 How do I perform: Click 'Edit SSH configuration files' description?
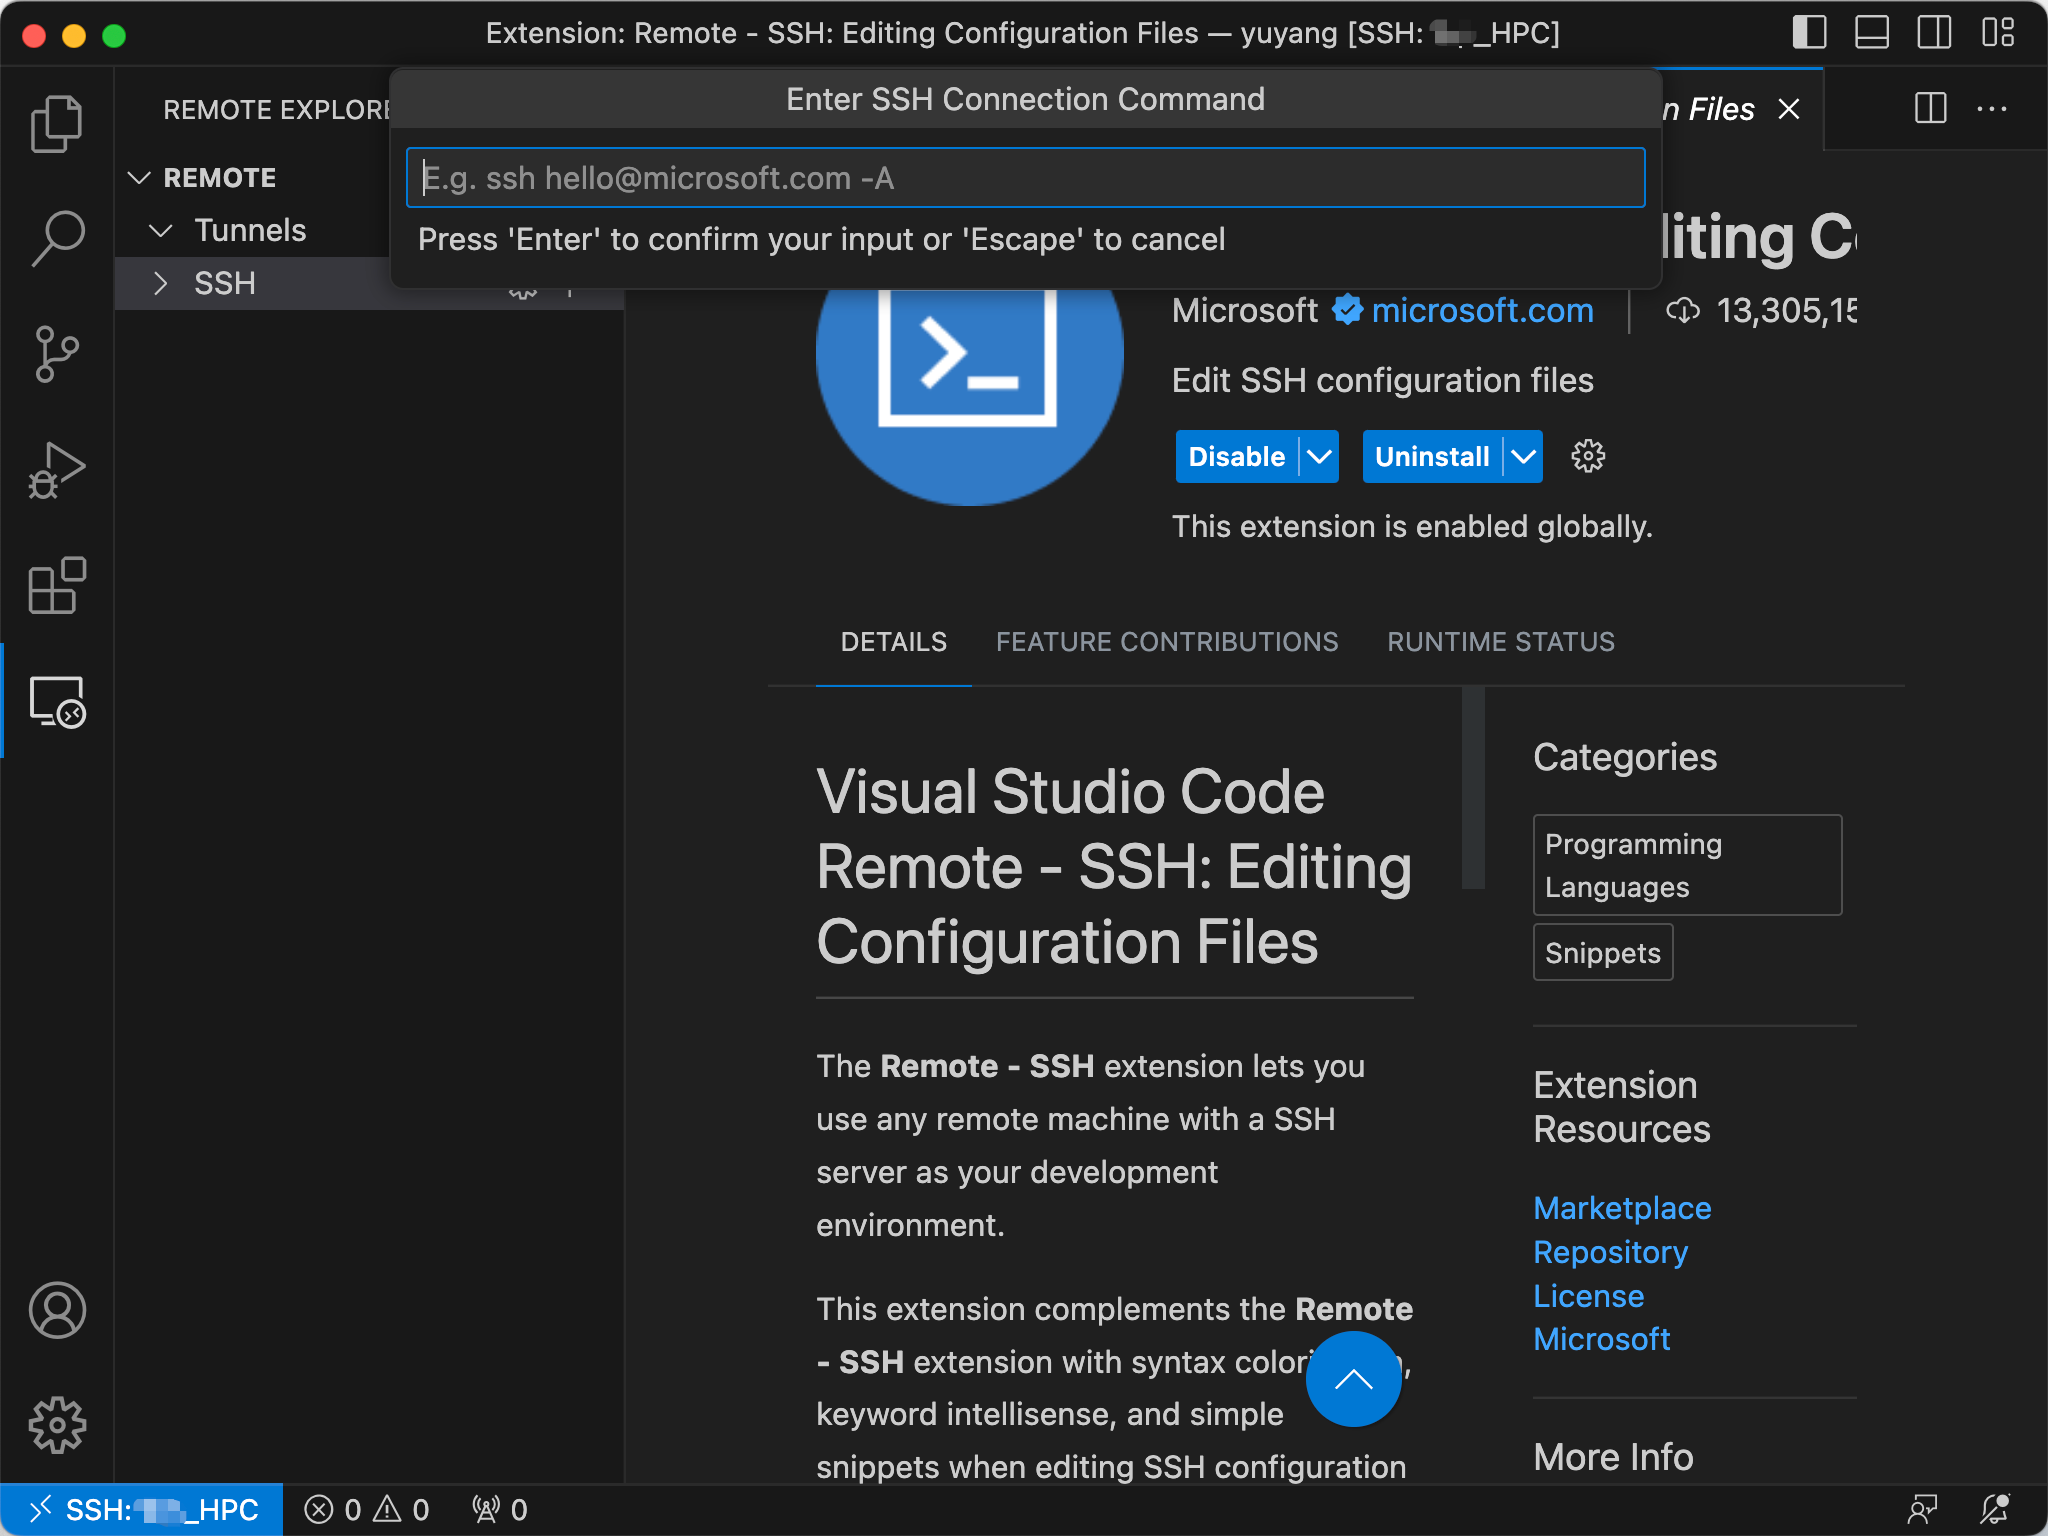pos(1382,381)
